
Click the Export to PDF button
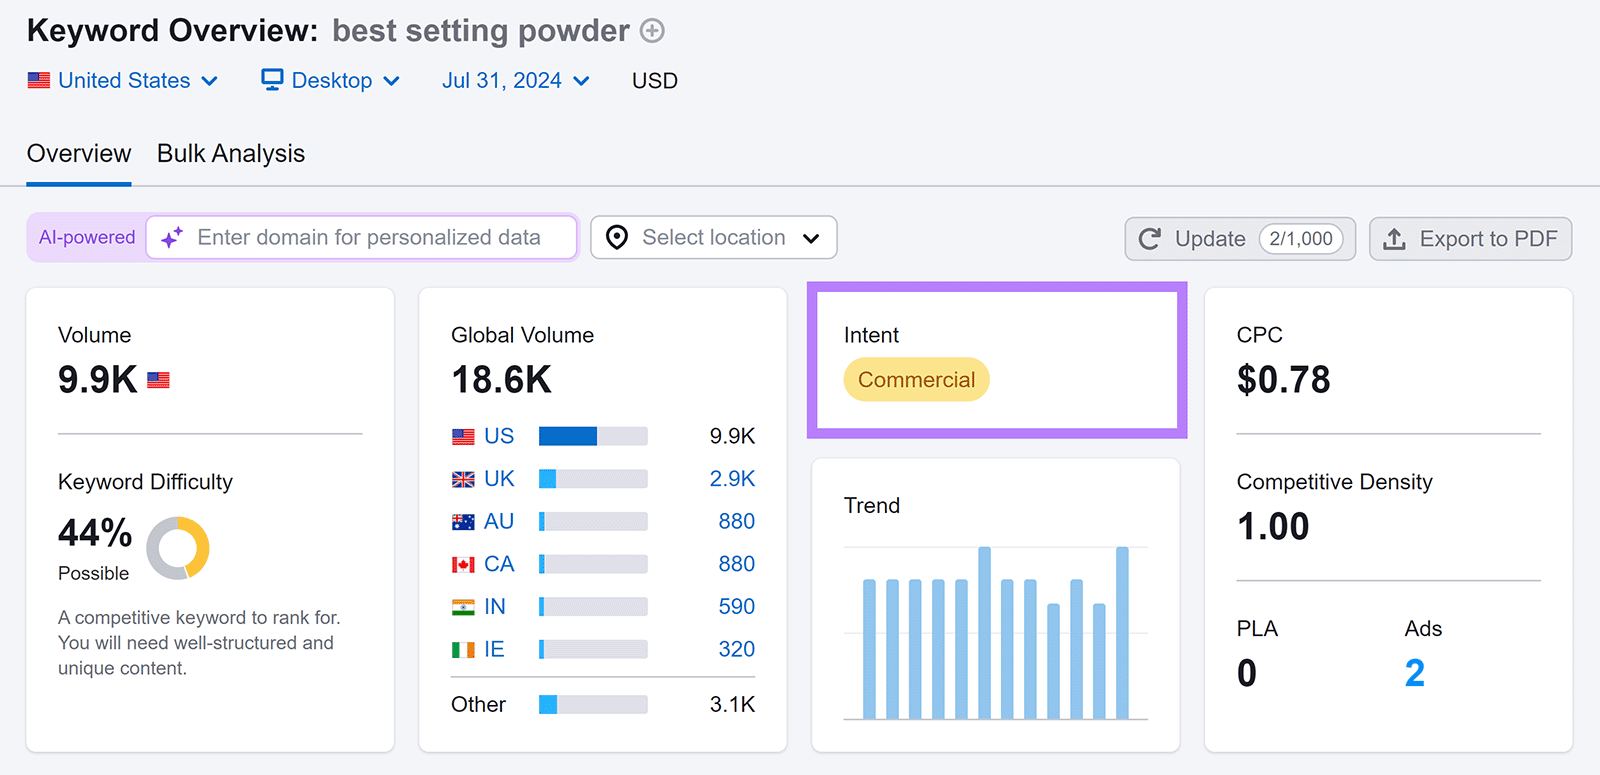pyautogui.click(x=1470, y=239)
